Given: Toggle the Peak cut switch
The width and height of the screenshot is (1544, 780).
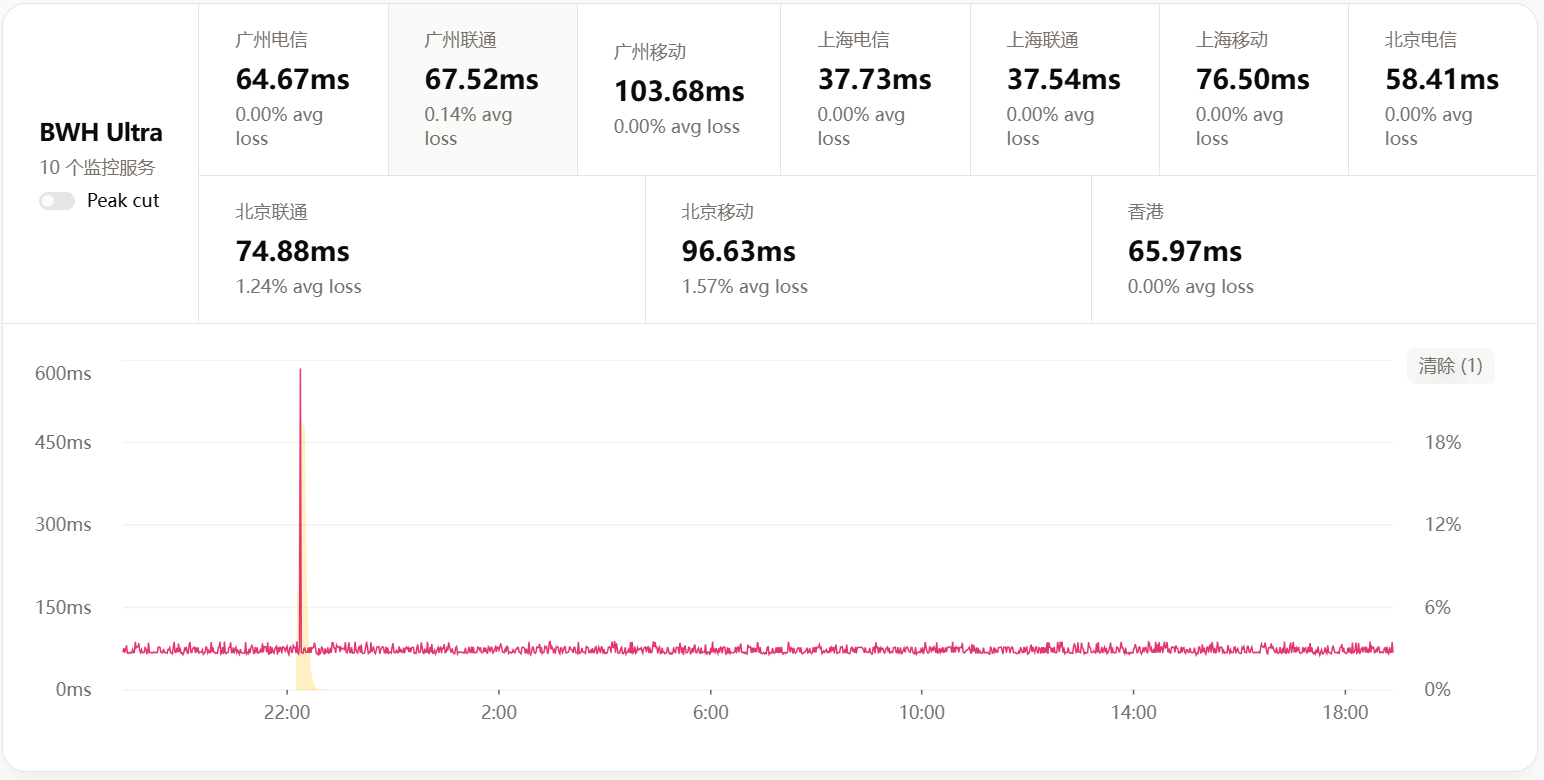Looking at the screenshot, I should [x=57, y=201].
